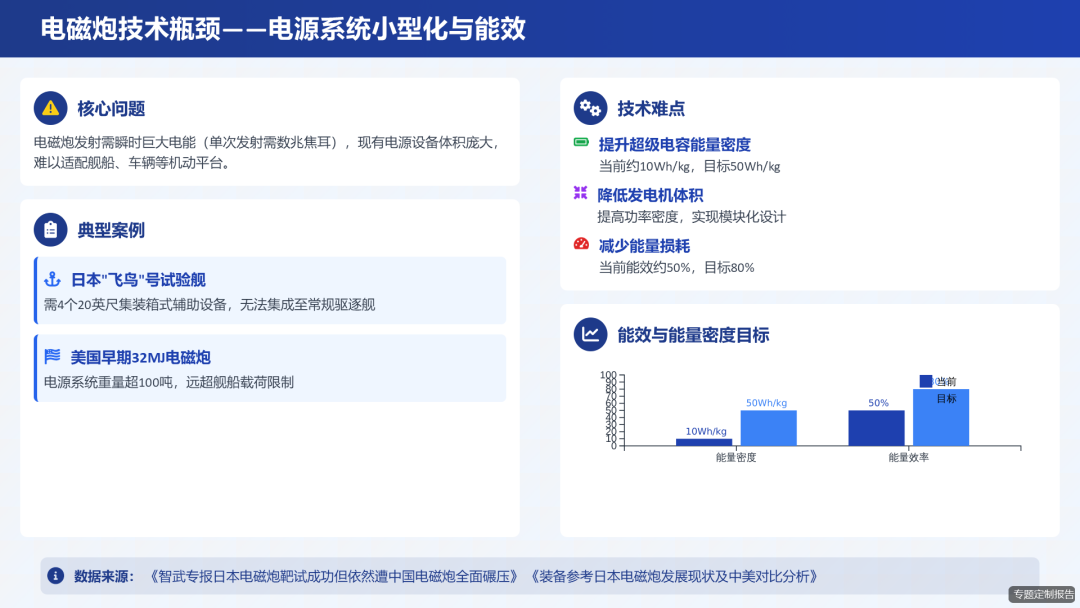Screen dimensions: 1080x608
Task: Click the line-chart icon next to 能效与能量密度目标
Action: point(590,335)
